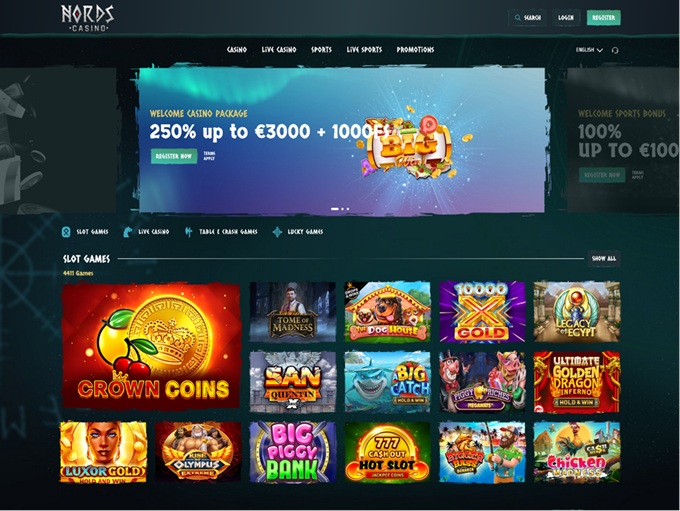
Task: Open Terms Apply link on banner
Action: coord(209,156)
